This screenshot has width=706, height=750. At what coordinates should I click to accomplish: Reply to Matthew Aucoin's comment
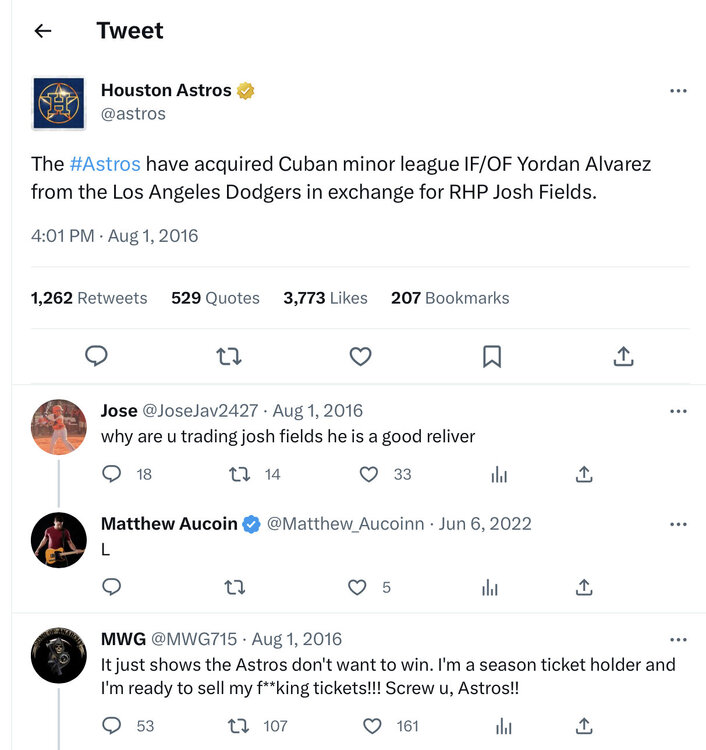[x=112, y=587]
